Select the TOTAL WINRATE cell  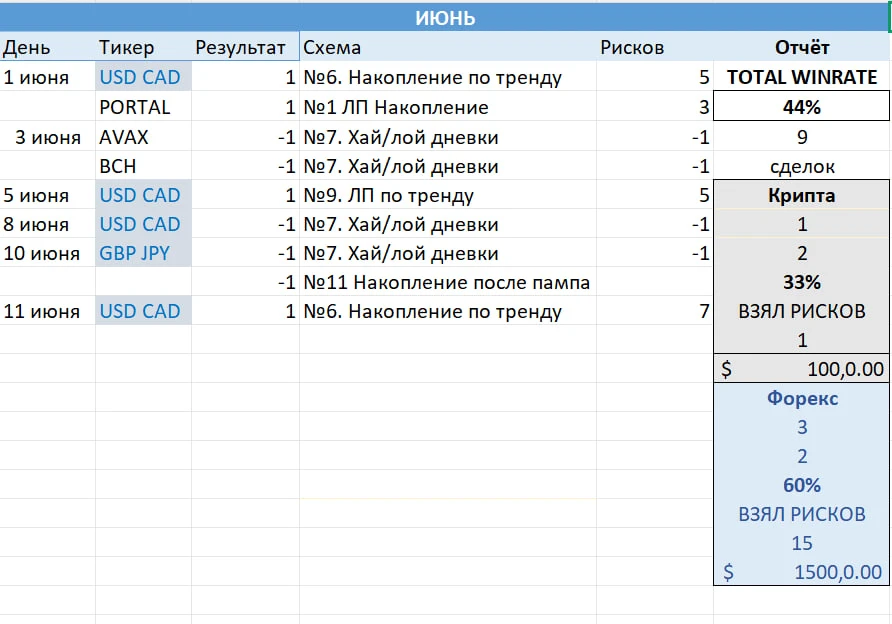click(802, 77)
